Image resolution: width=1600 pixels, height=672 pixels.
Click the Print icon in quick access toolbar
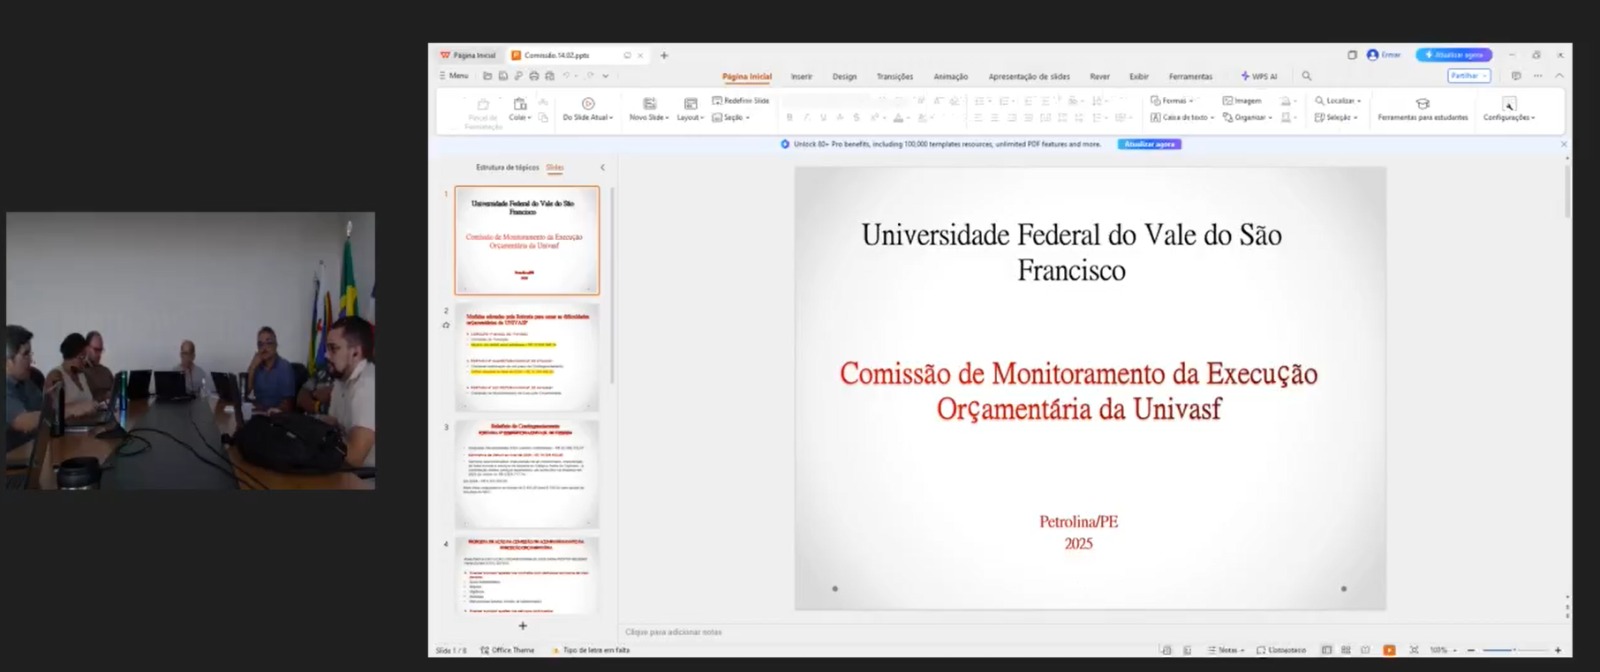coord(534,76)
